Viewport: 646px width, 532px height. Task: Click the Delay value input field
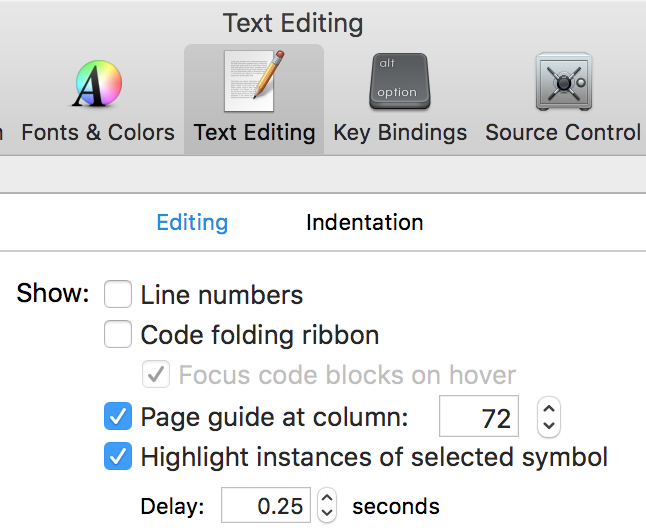tap(266, 506)
